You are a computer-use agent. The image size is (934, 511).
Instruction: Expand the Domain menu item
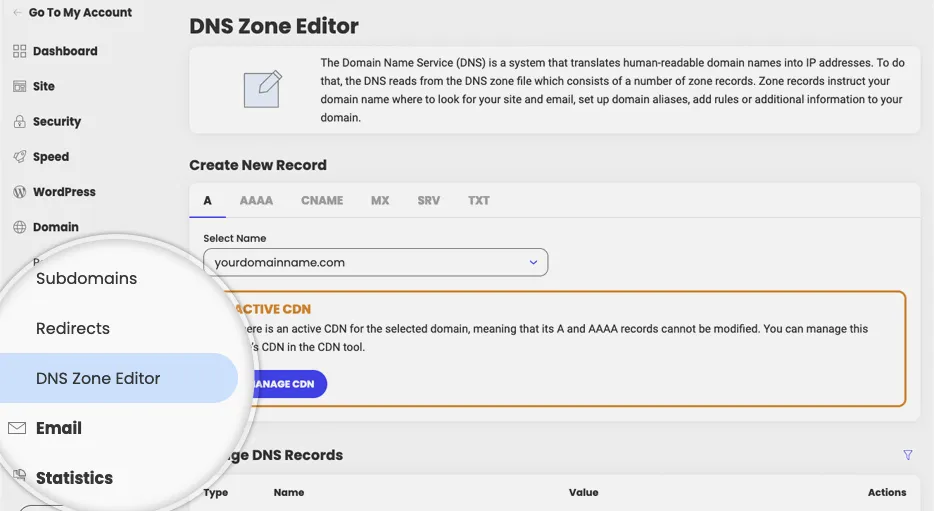click(x=55, y=227)
